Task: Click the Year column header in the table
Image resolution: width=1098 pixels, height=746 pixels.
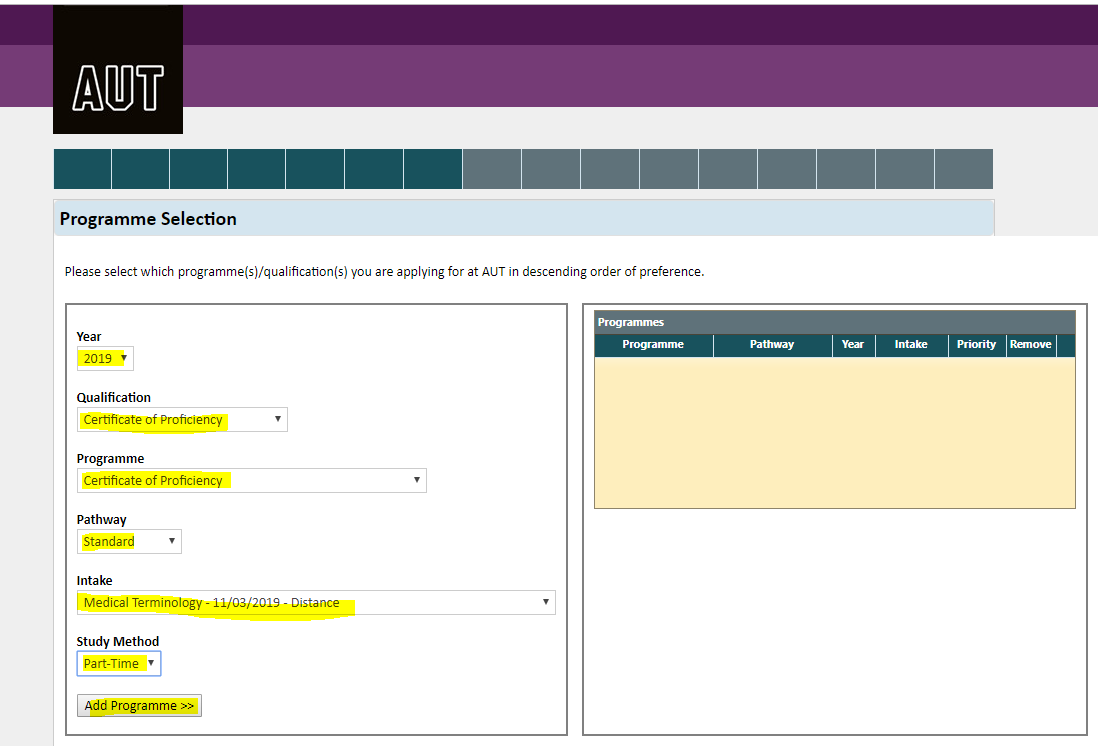Action: click(x=853, y=345)
